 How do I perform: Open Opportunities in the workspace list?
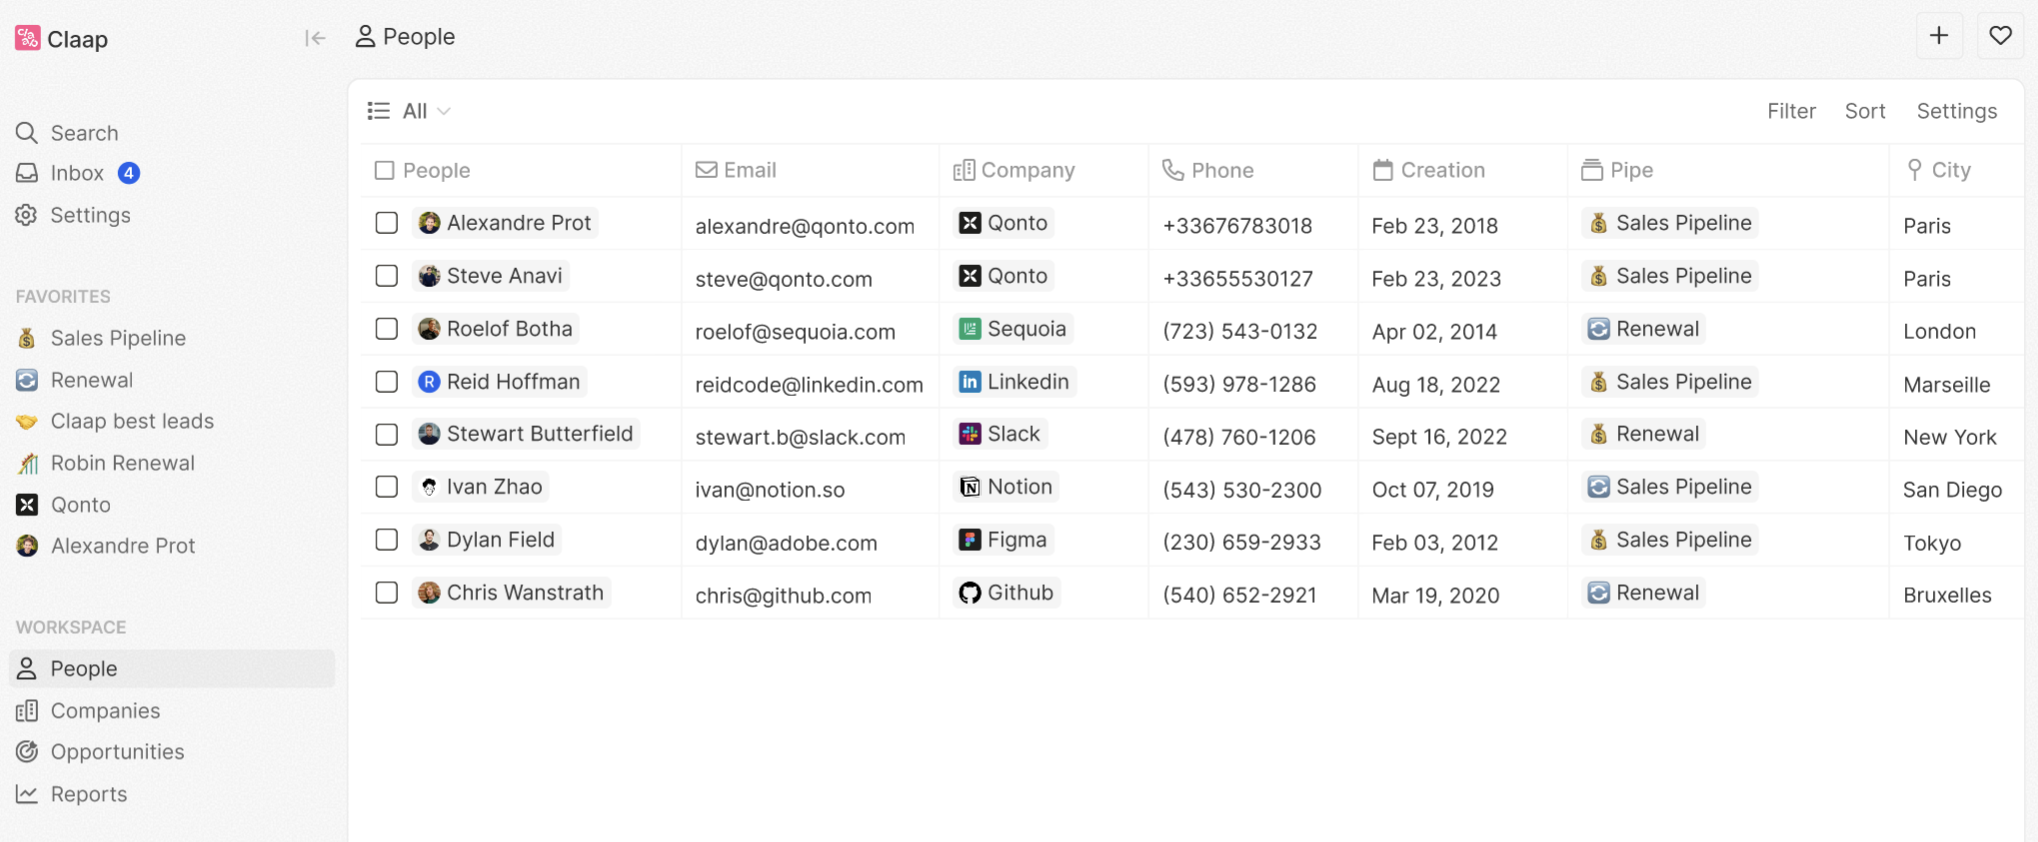point(117,752)
